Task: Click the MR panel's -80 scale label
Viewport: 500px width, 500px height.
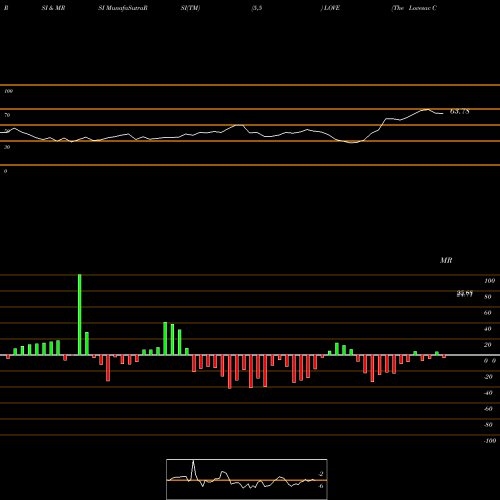Action: (488, 425)
